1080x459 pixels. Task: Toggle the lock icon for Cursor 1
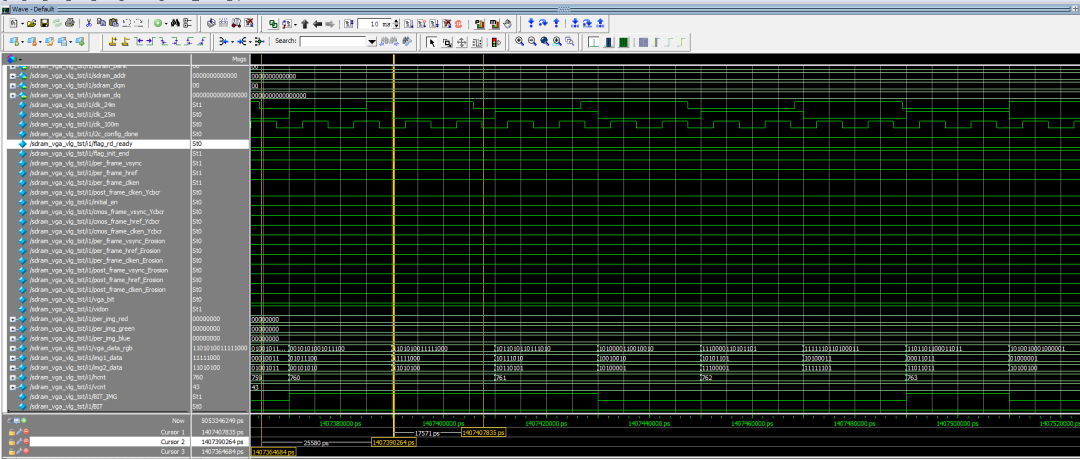point(12,431)
